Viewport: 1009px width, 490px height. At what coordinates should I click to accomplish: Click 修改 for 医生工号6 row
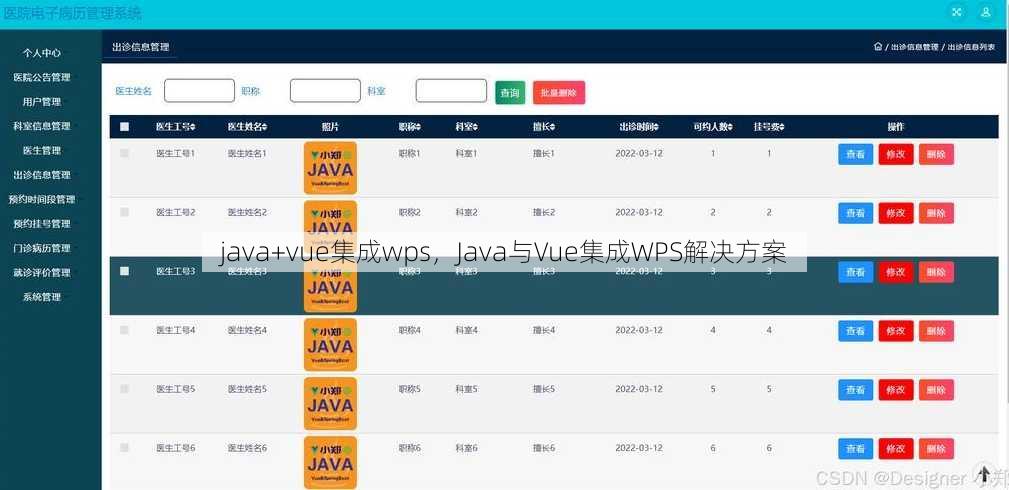896,449
